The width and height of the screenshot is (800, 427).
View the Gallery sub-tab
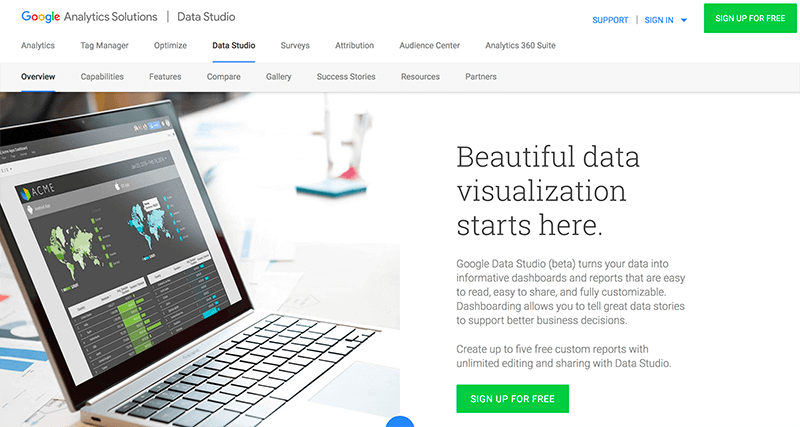point(279,77)
